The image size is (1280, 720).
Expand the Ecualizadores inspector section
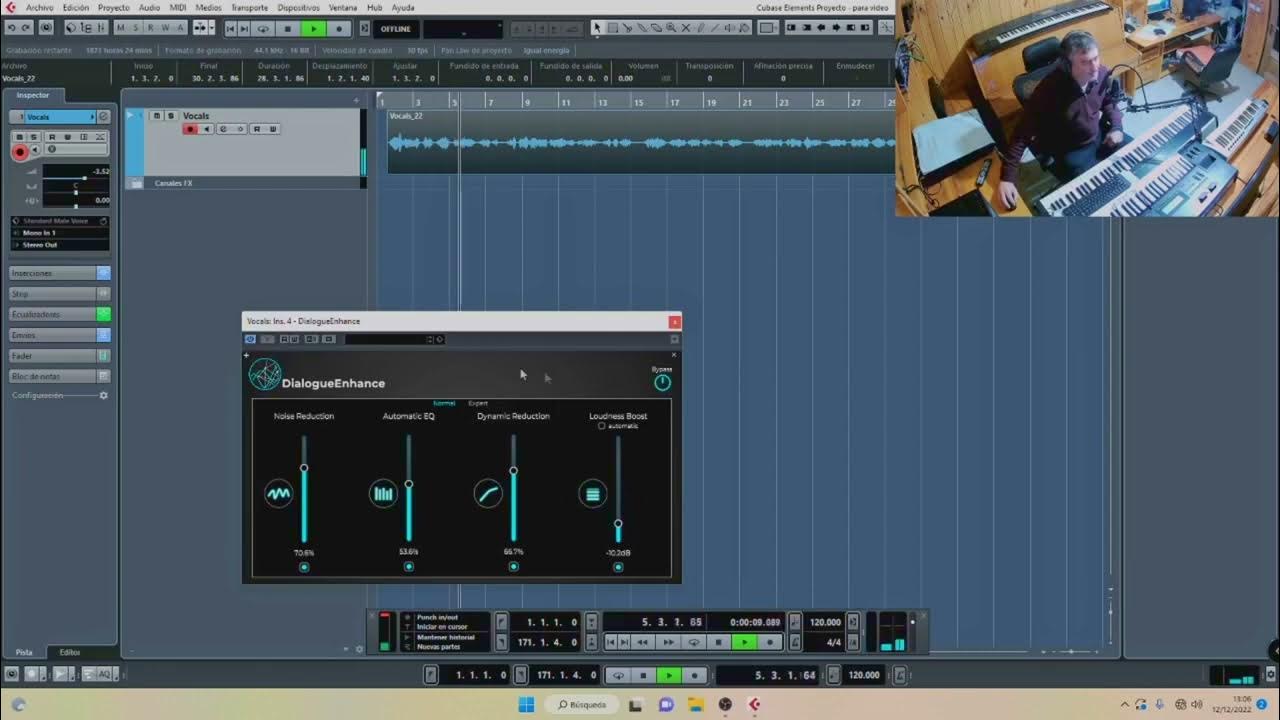(60, 314)
